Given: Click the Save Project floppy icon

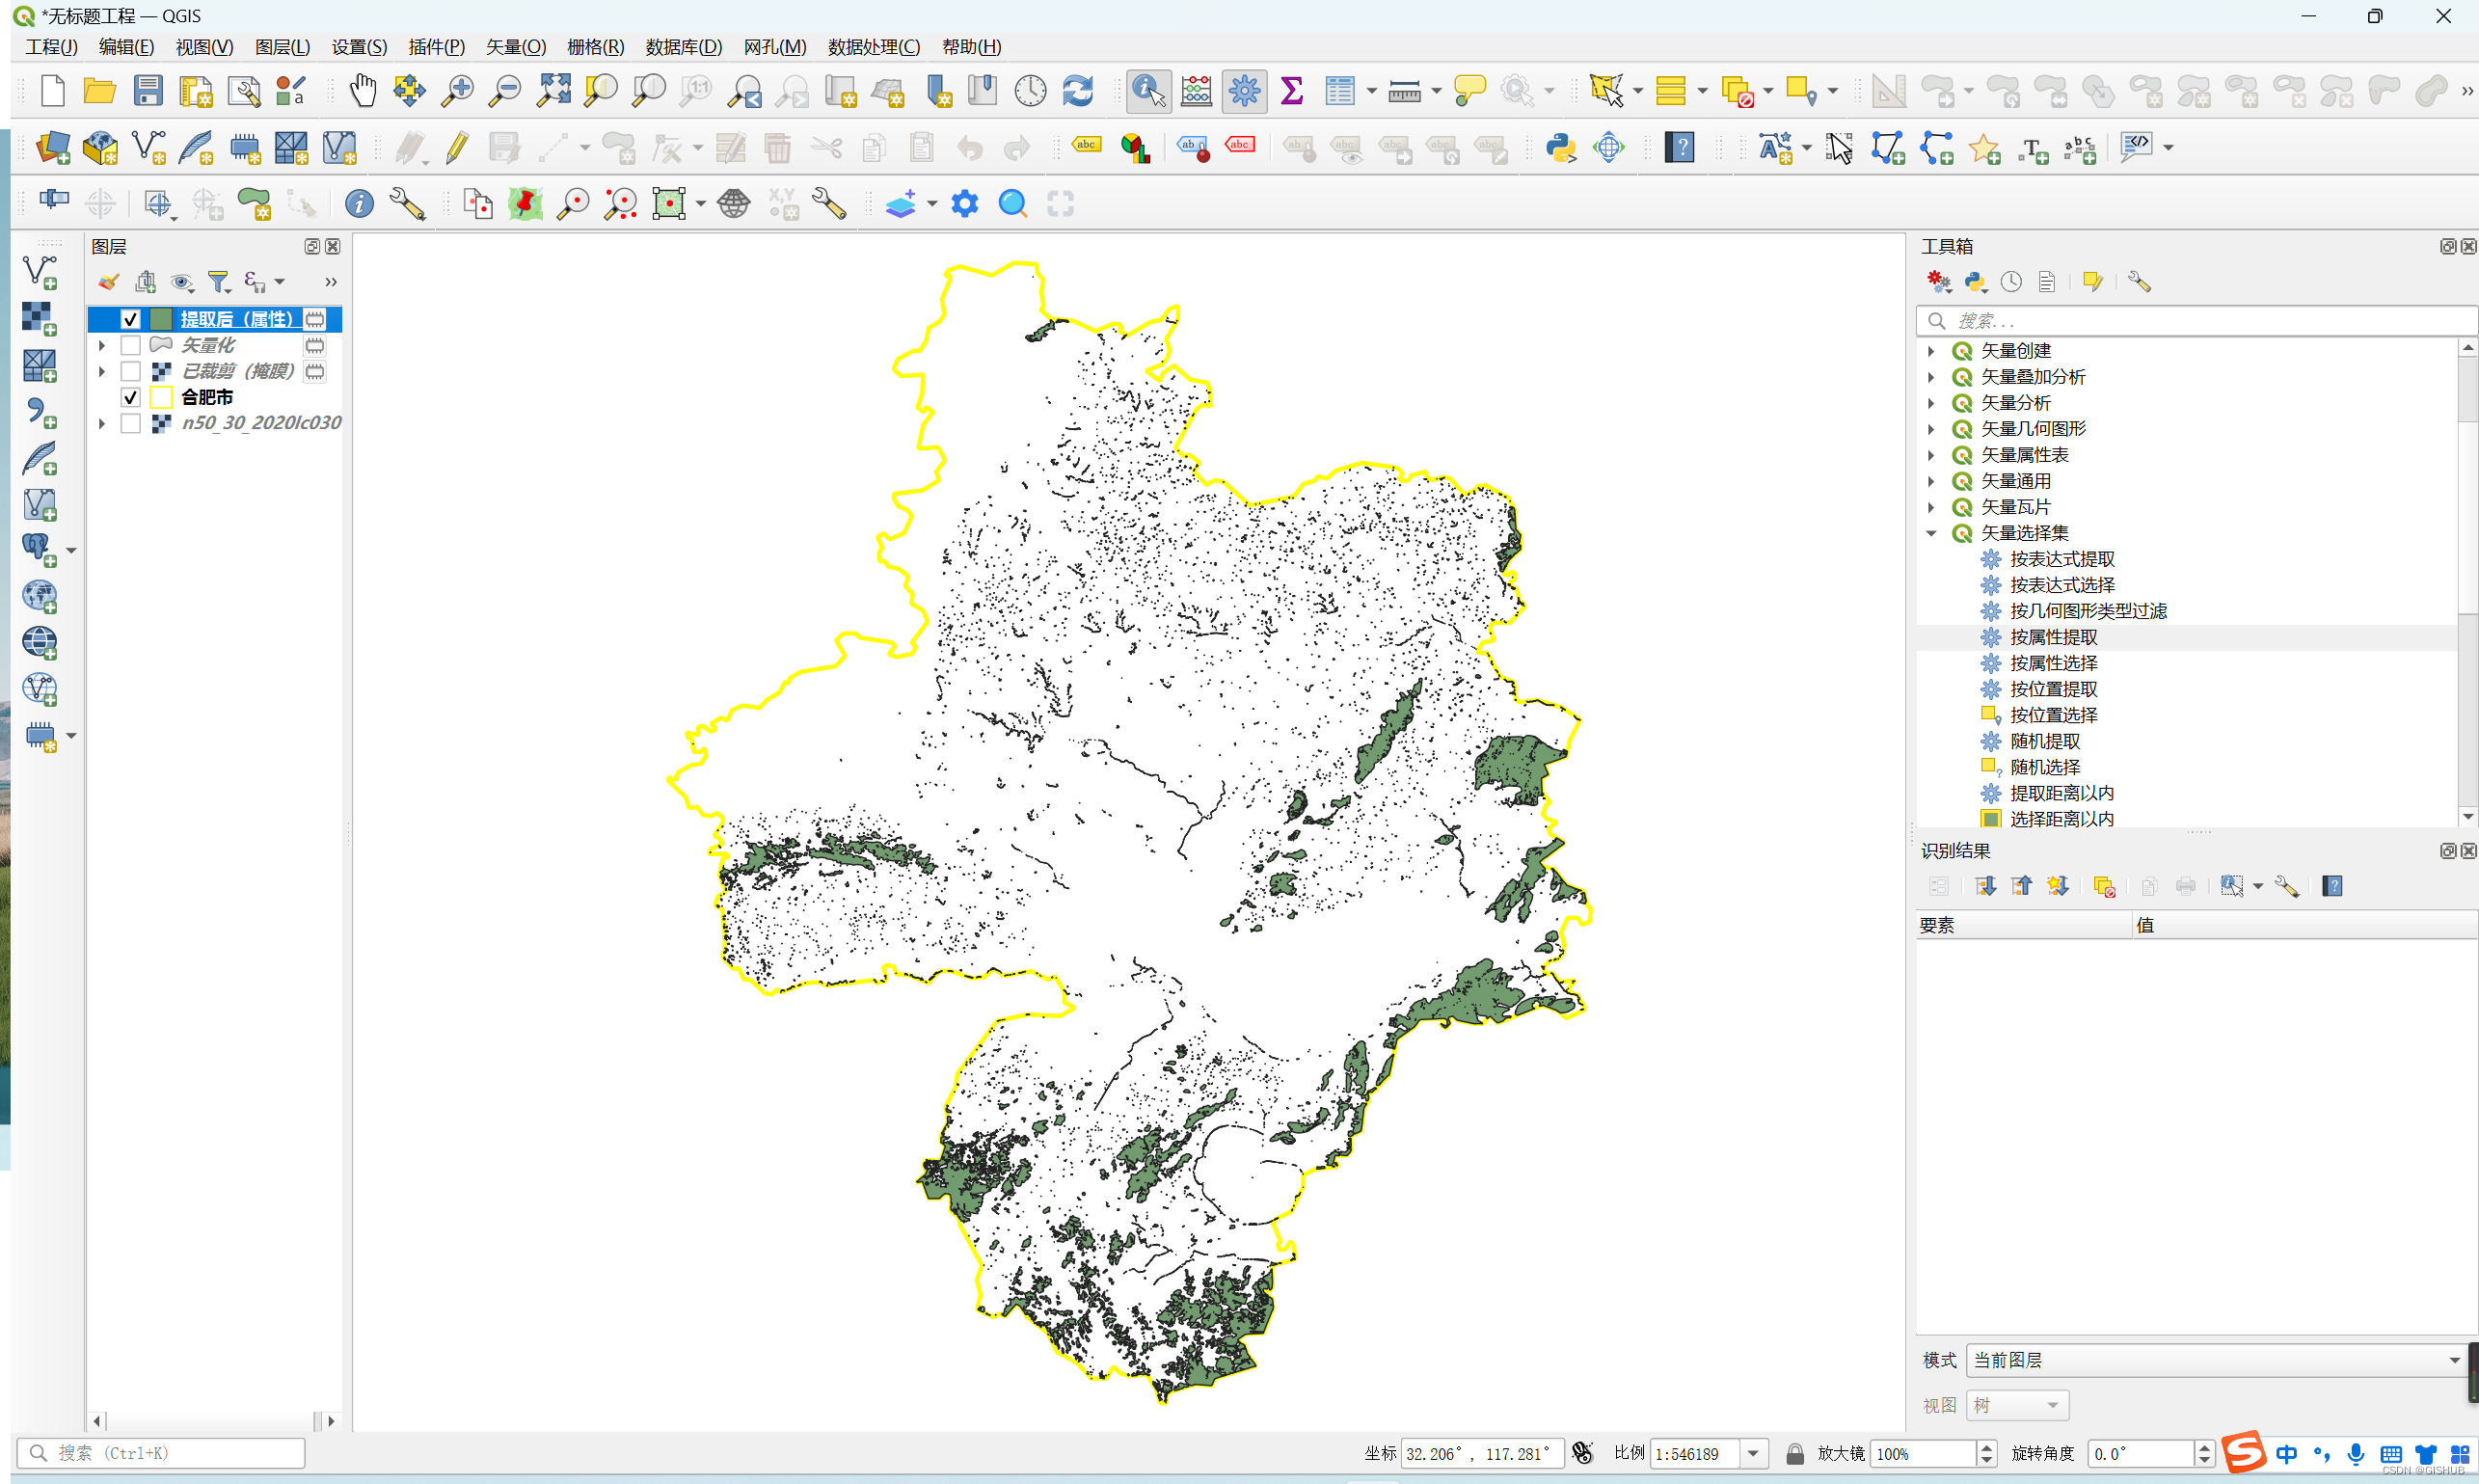Looking at the screenshot, I should [x=148, y=91].
